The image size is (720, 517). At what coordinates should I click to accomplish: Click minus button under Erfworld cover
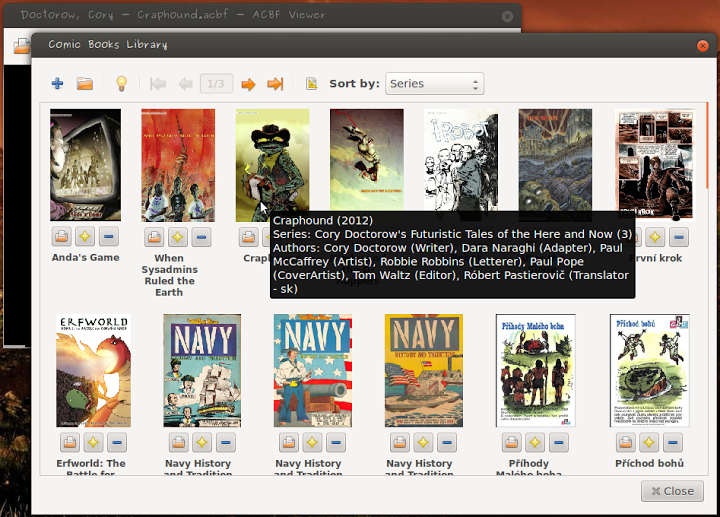(x=117, y=443)
